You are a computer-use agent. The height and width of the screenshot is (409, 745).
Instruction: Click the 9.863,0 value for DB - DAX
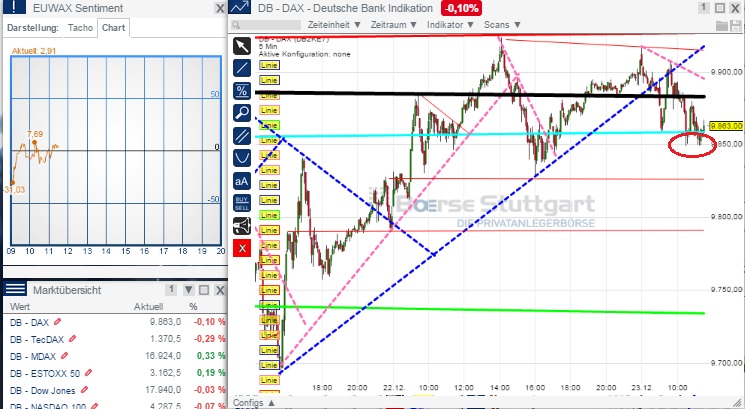click(165, 322)
